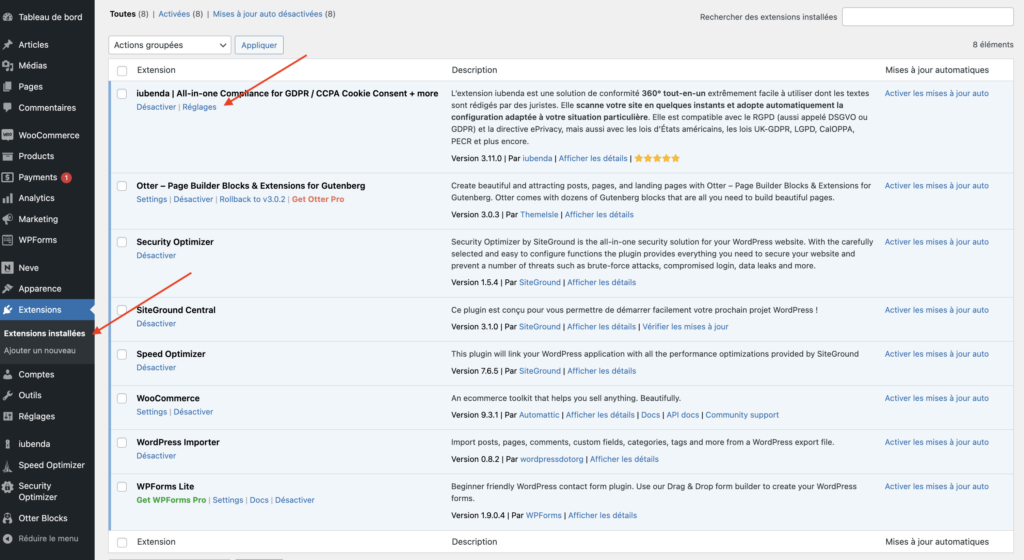Open Réglages link under iubenda plugin
The width and height of the screenshot is (1024, 560).
pyautogui.click(x=199, y=107)
